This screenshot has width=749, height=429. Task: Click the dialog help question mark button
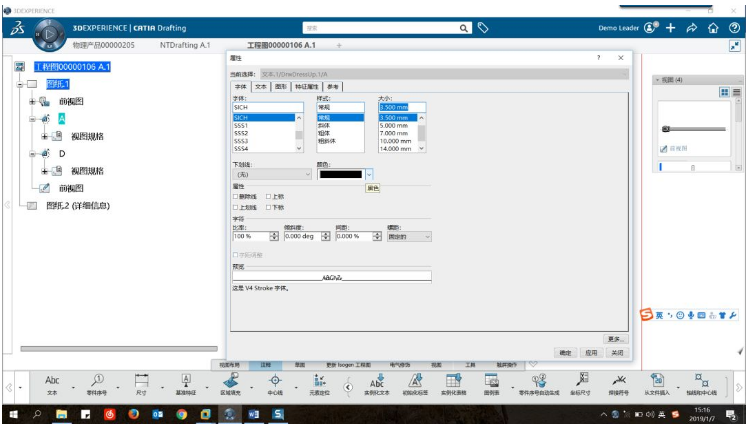[x=599, y=57]
